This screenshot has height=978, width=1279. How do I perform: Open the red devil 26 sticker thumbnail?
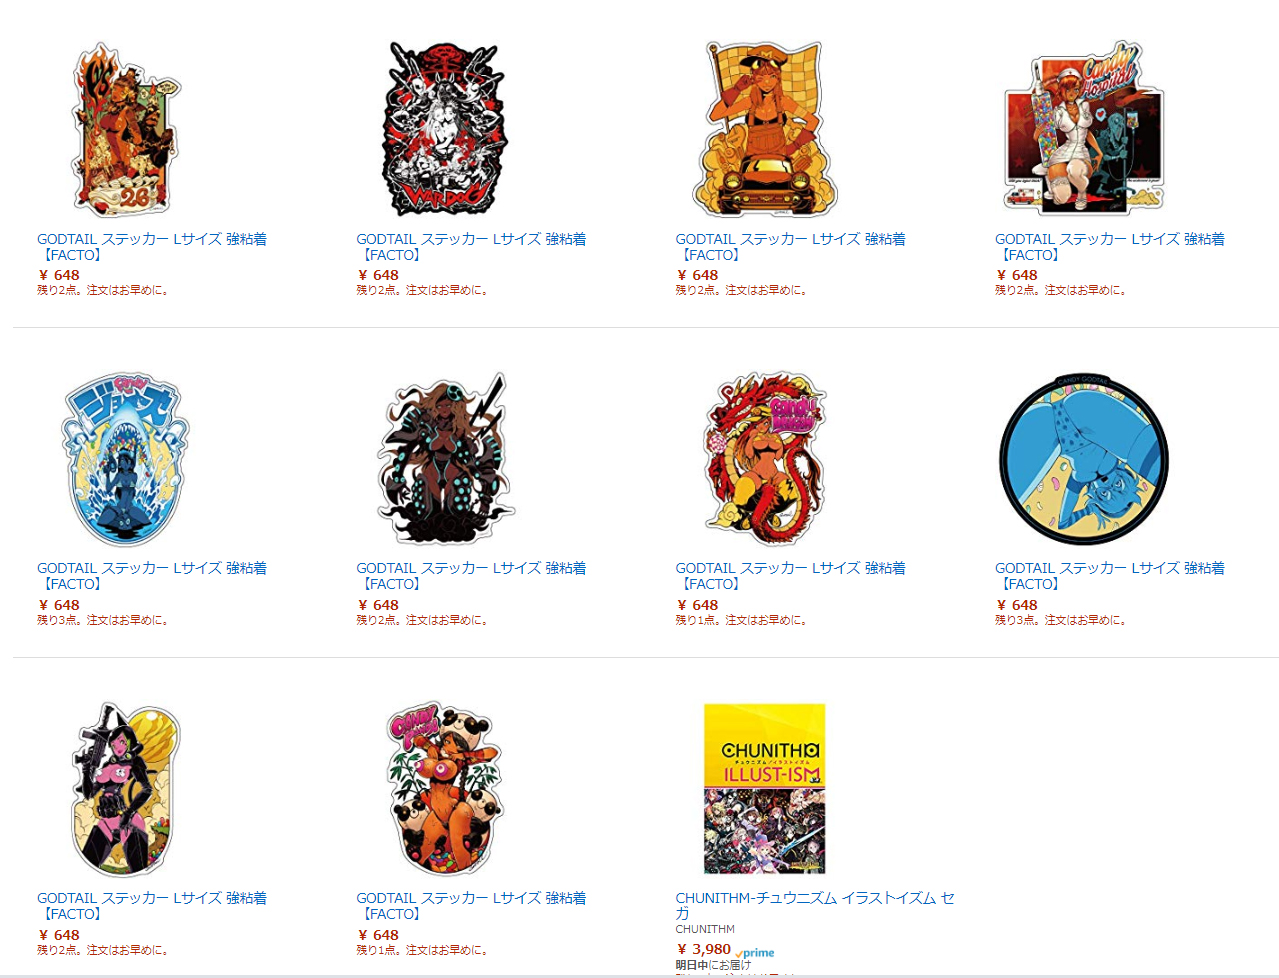coord(125,128)
